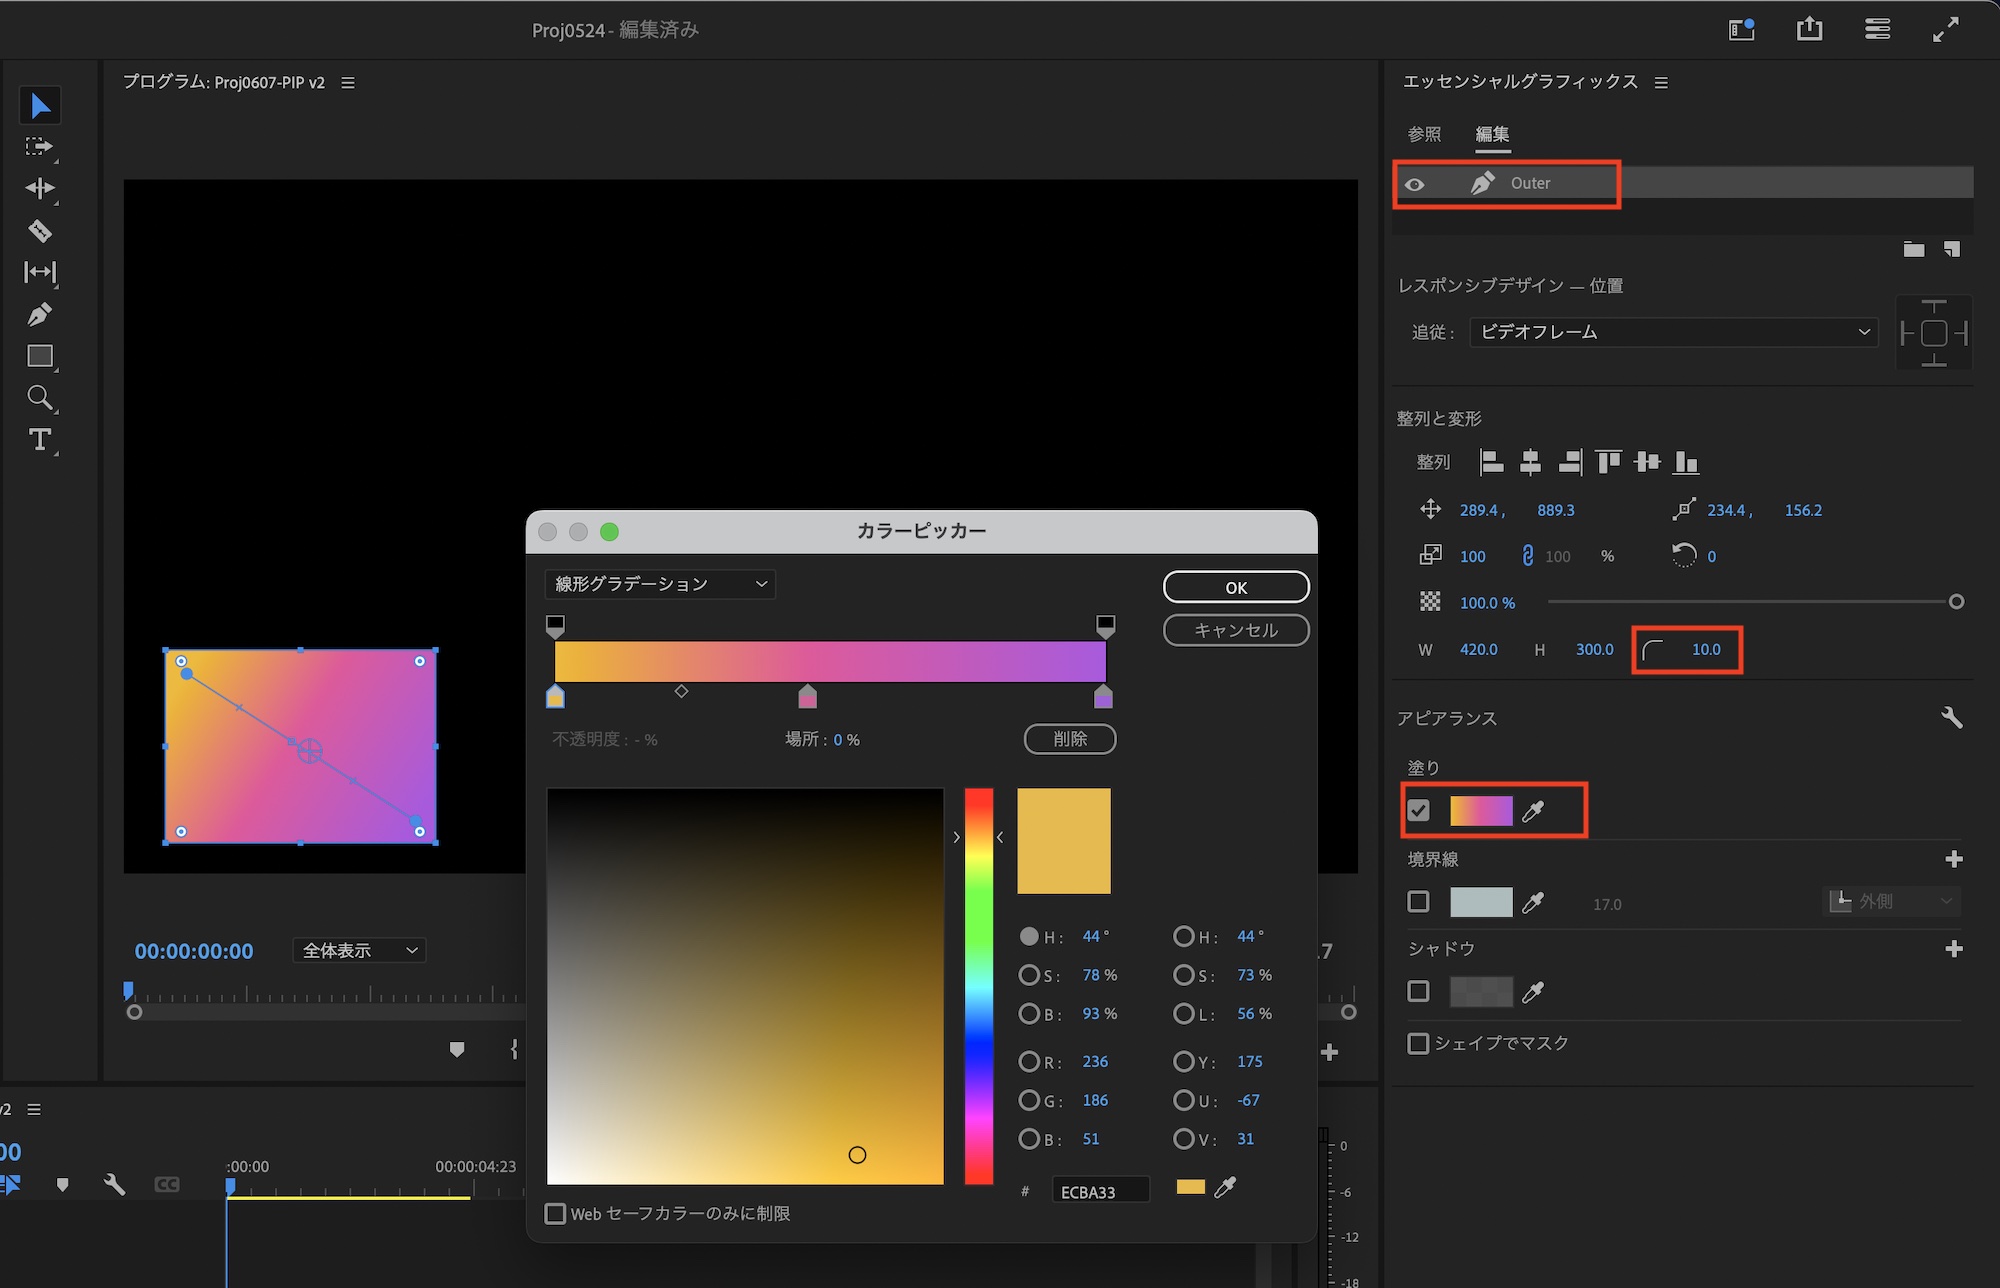Screen dimensions: 2000x1288
Task: Select the Pen tool in toolbar
Action: pyautogui.click(x=39, y=315)
